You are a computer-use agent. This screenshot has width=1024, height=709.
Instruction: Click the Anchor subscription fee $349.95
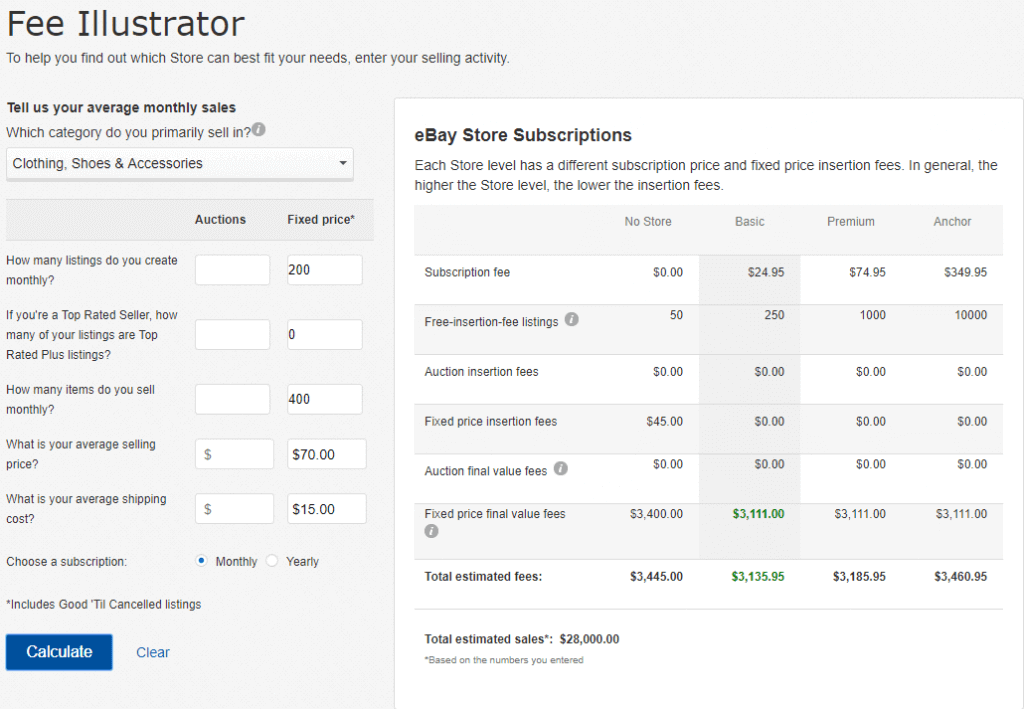tap(965, 272)
